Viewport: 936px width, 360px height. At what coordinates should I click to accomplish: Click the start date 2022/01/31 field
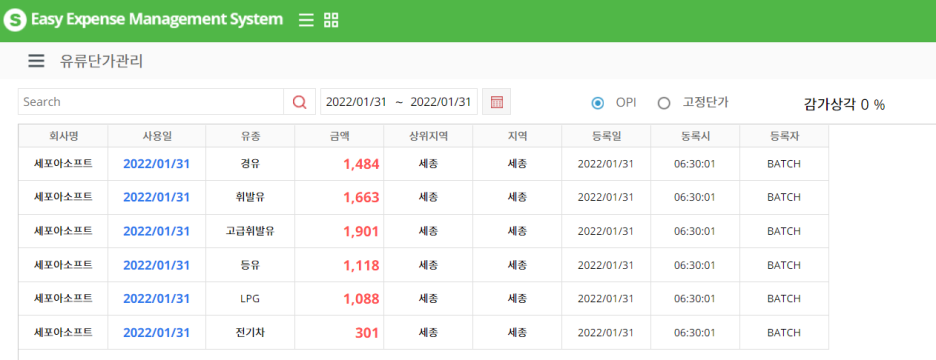[x=356, y=101]
